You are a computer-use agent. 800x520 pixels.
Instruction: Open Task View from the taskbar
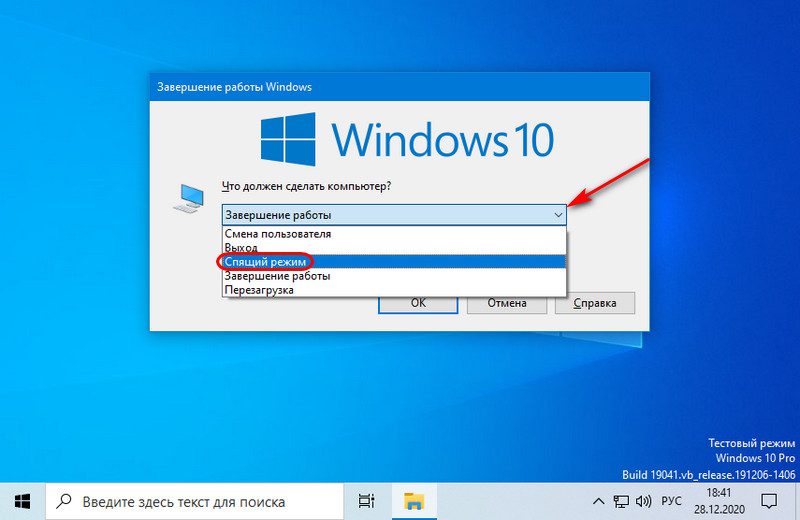(x=366, y=502)
